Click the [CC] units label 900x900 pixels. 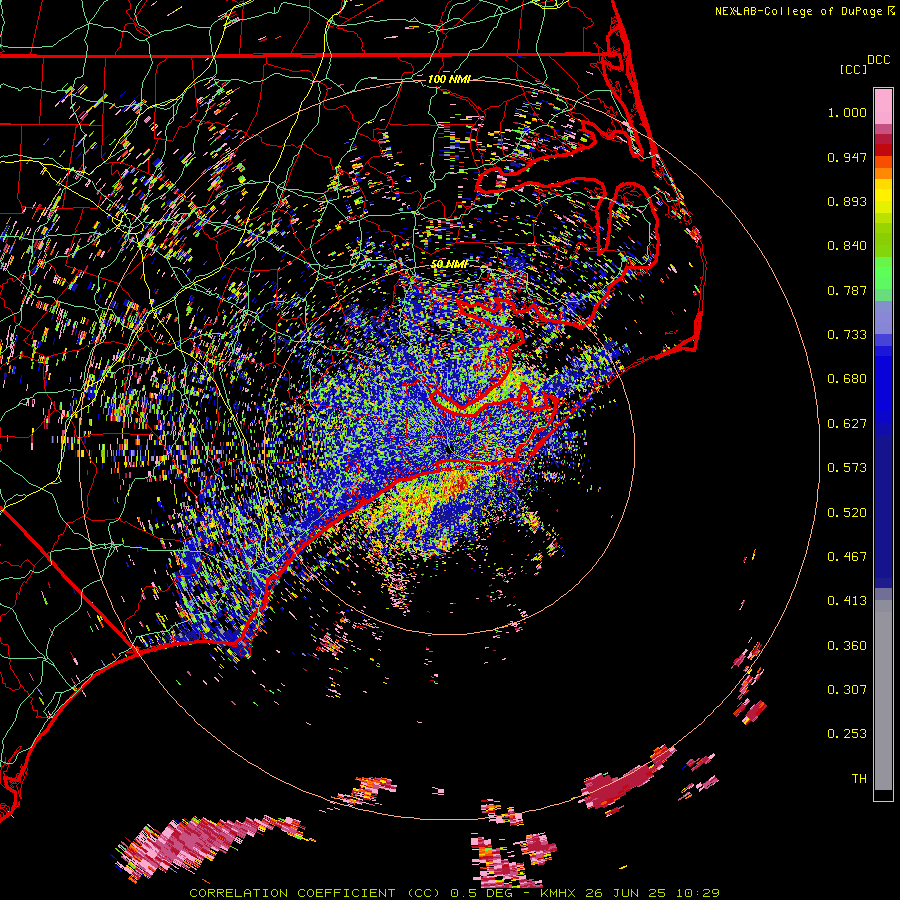pos(853,69)
